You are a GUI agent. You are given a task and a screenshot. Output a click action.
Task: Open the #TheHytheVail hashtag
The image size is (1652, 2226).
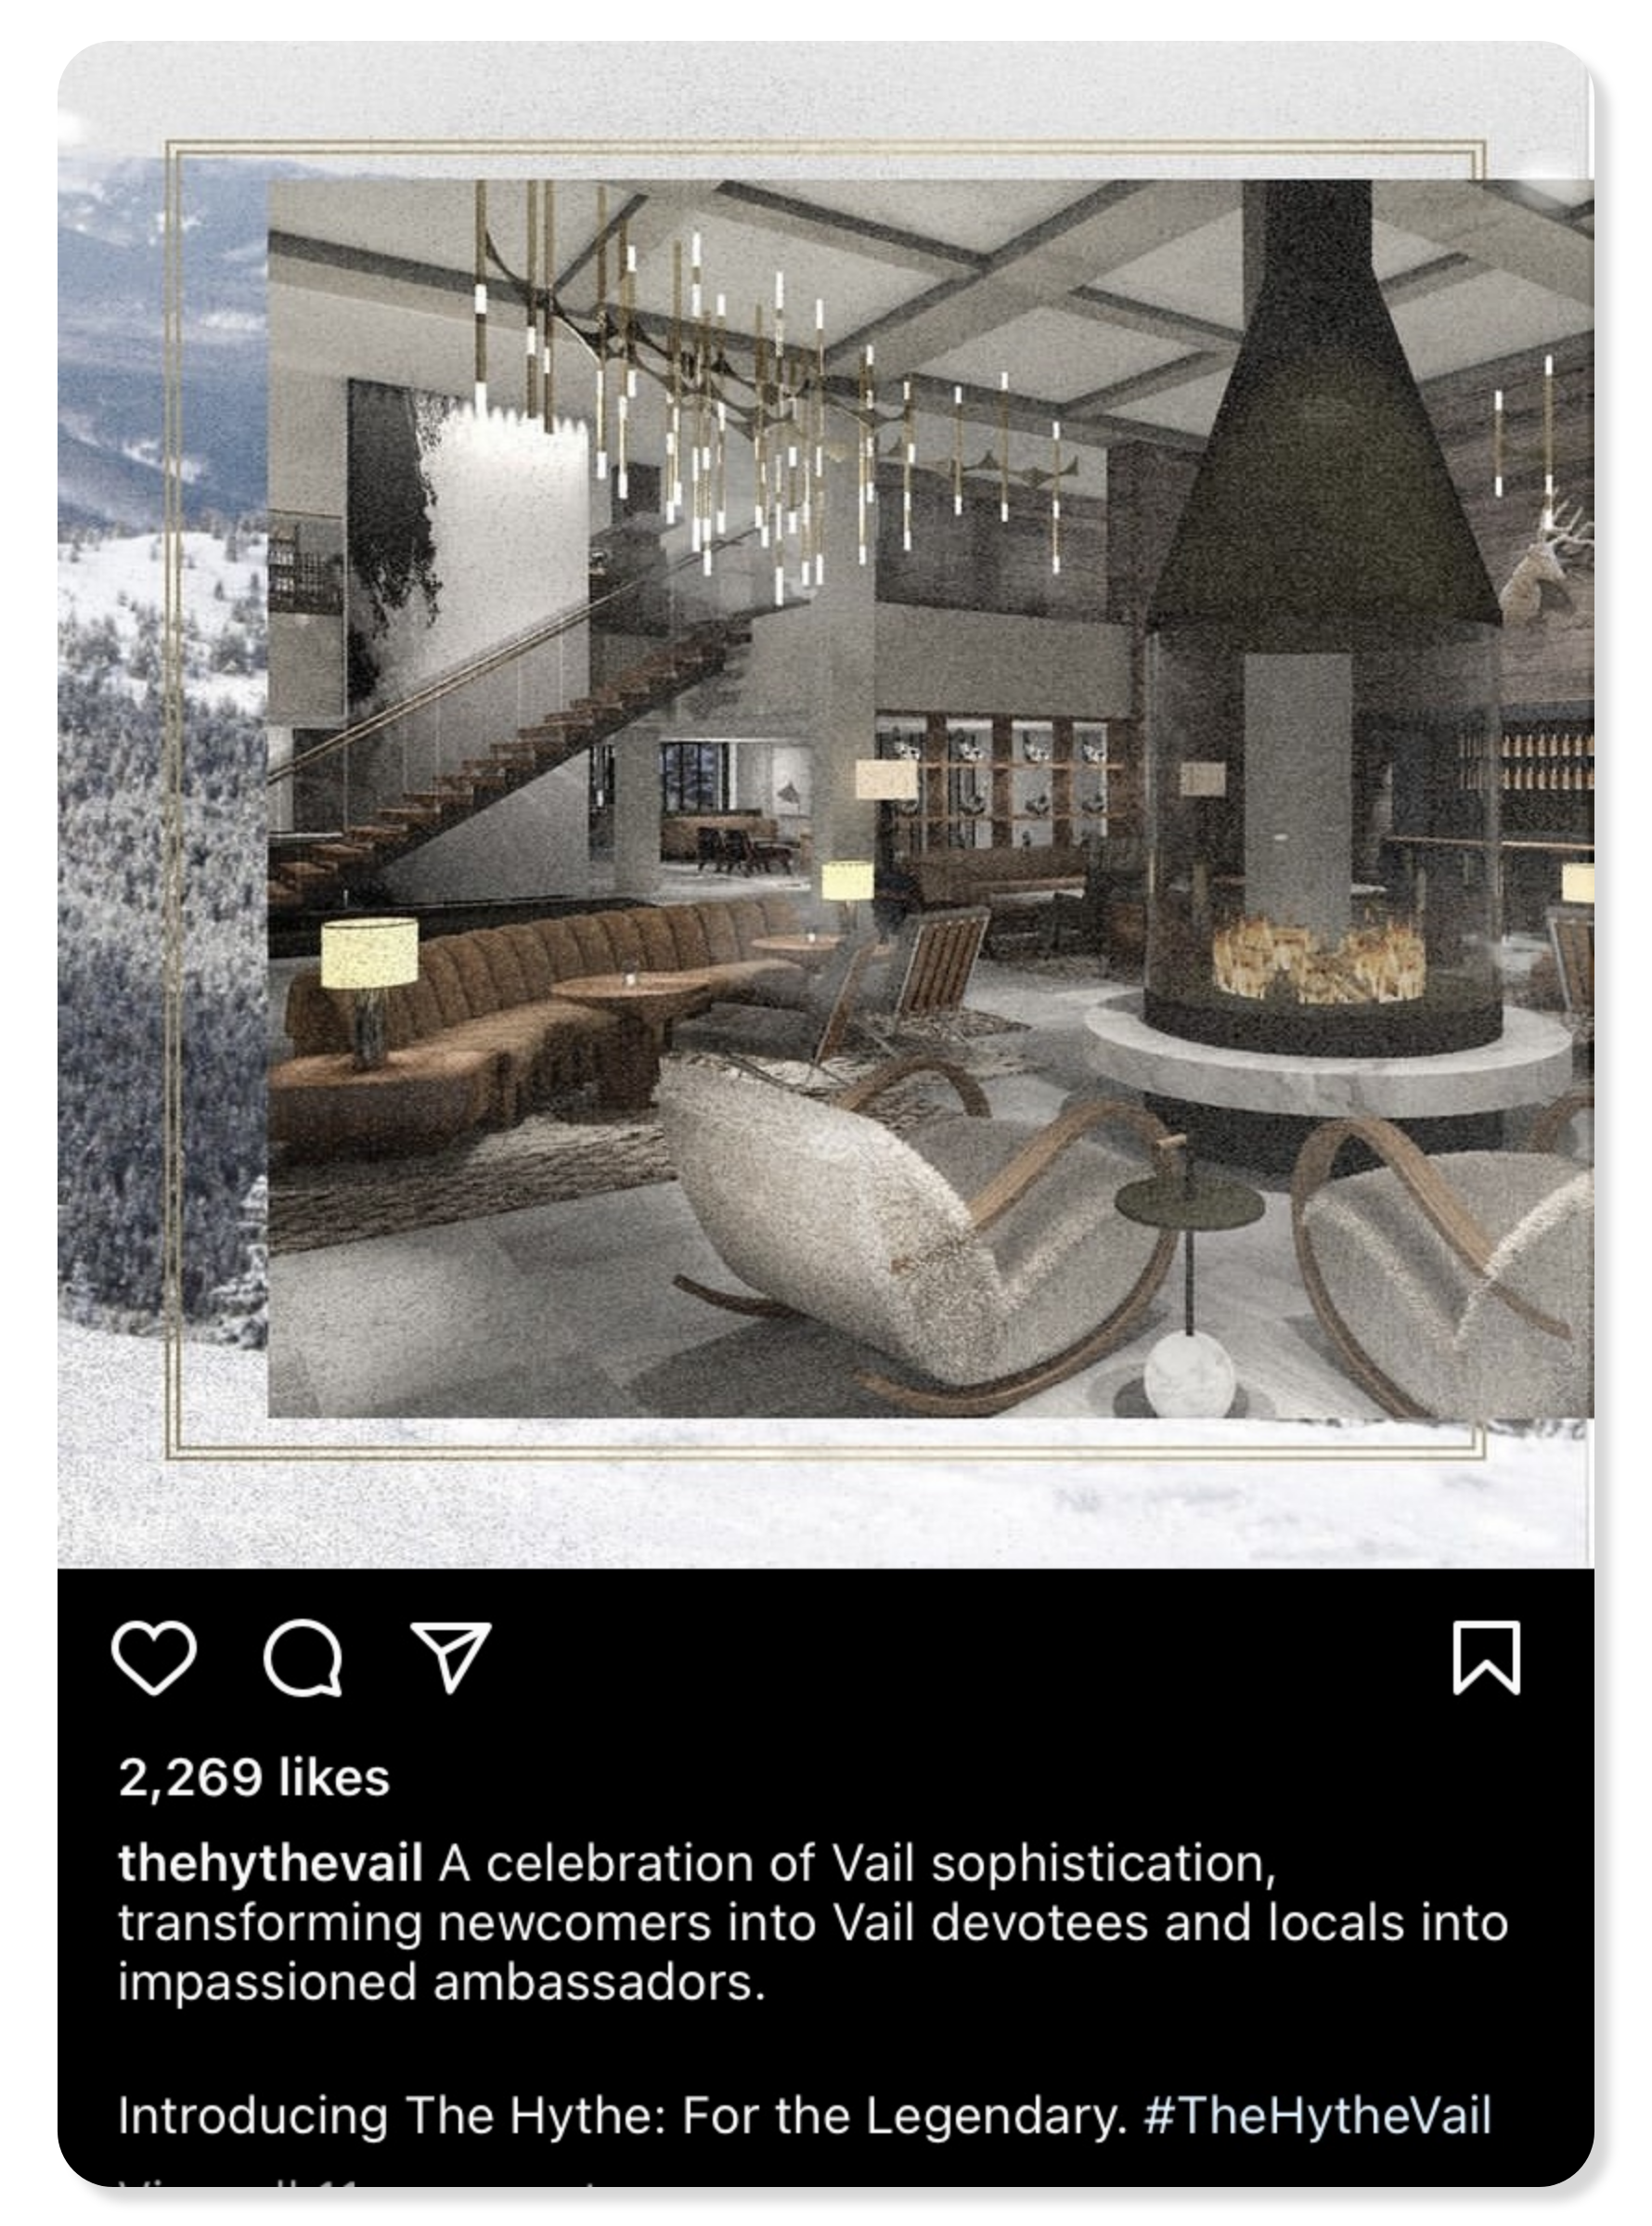click(1318, 2115)
